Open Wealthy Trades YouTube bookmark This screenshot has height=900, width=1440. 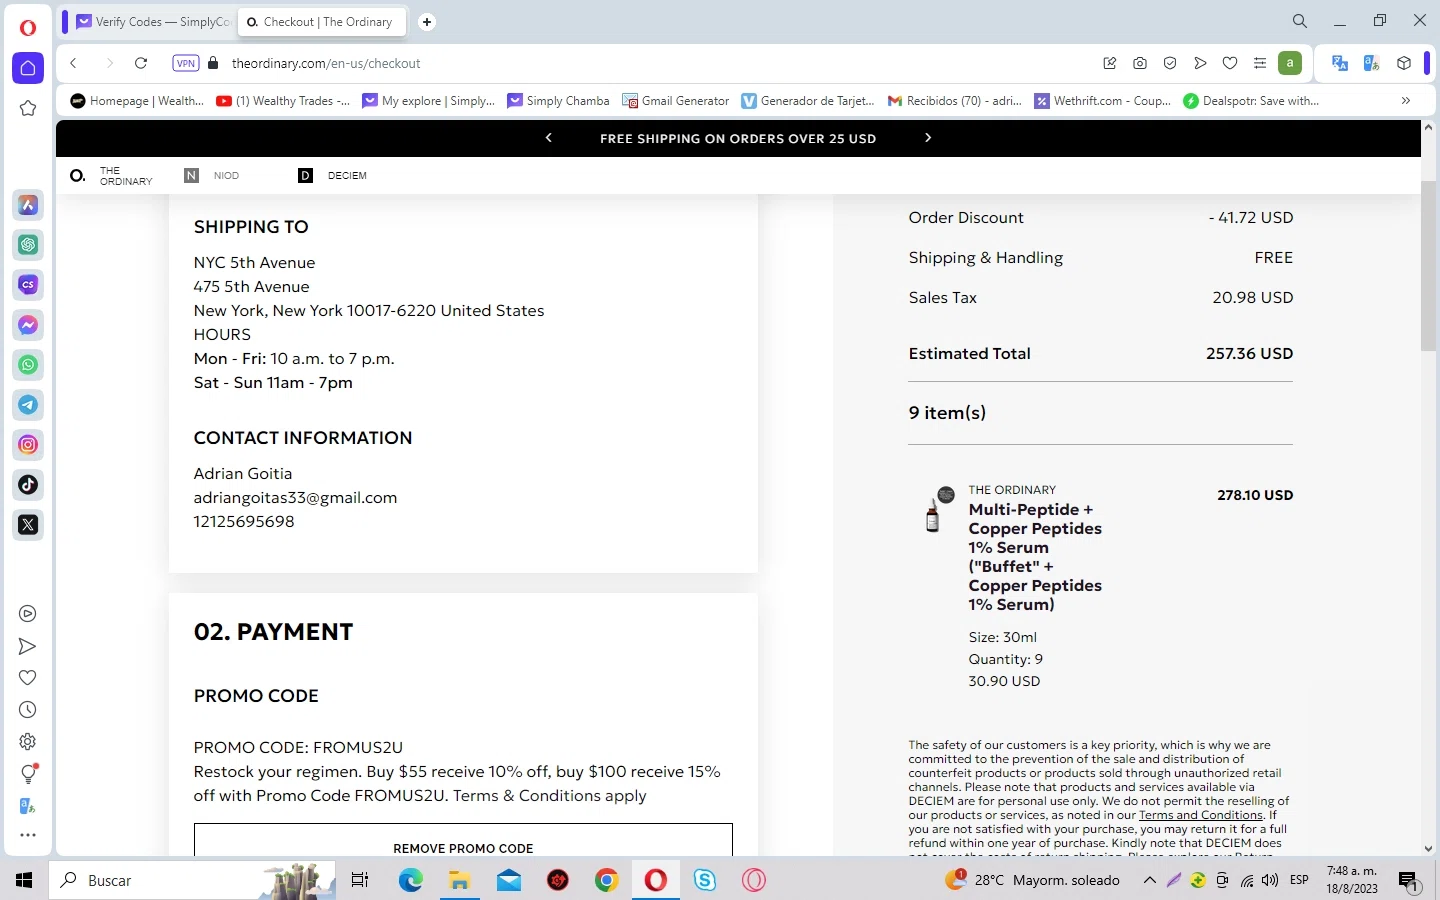[x=283, y=101]
